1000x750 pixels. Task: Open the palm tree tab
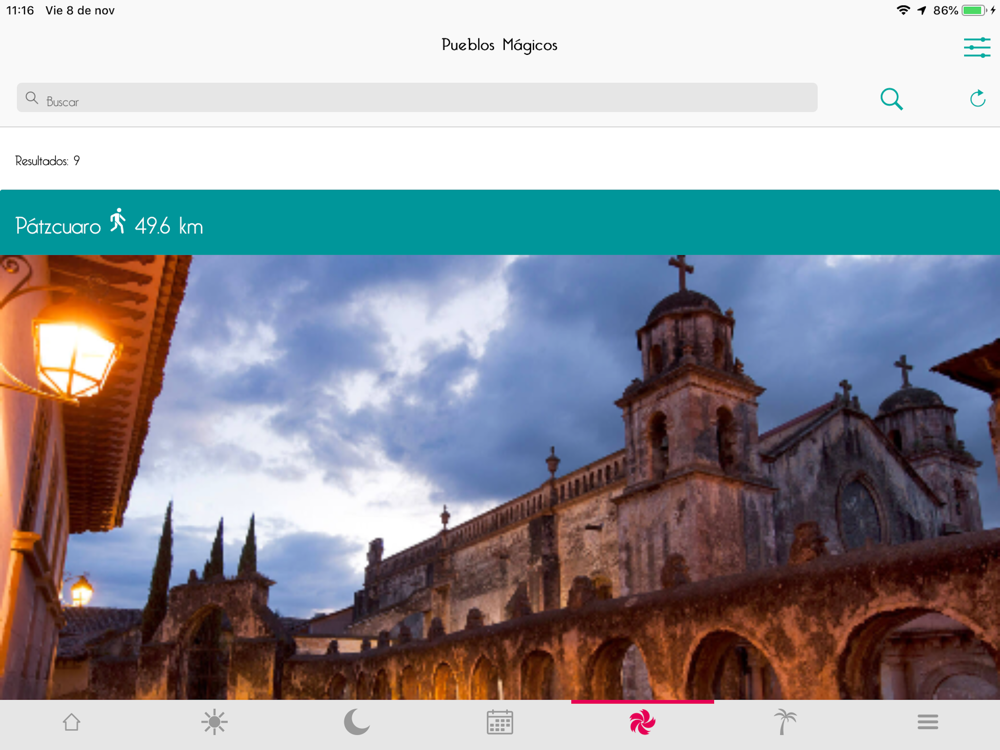point(785,723)
